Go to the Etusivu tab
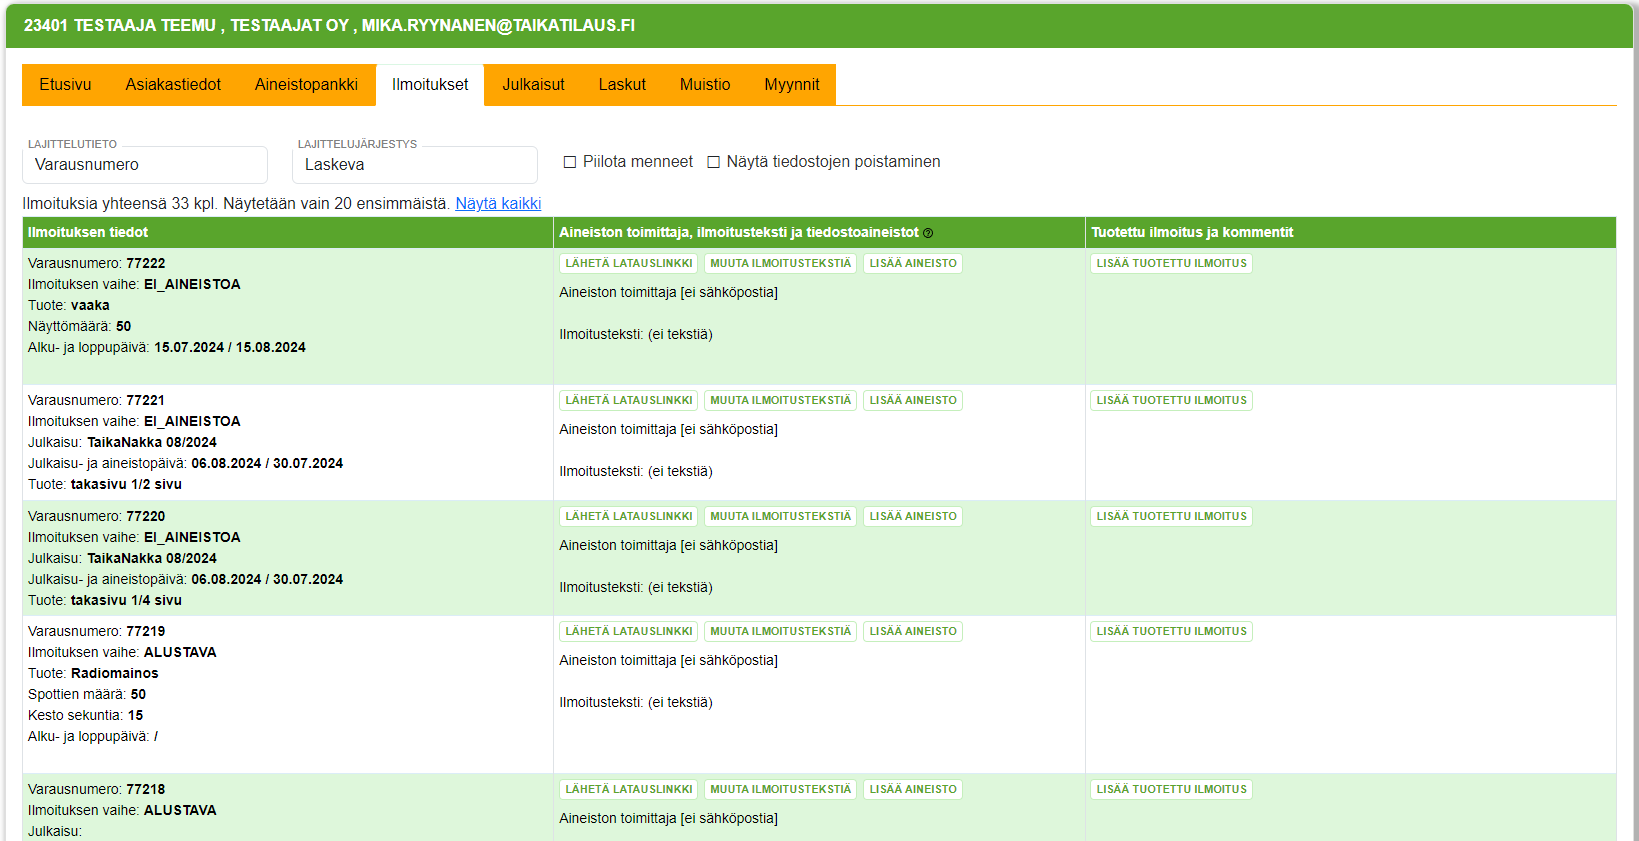This screenshot has width=1639, height=841. click(x=65, y=85)
